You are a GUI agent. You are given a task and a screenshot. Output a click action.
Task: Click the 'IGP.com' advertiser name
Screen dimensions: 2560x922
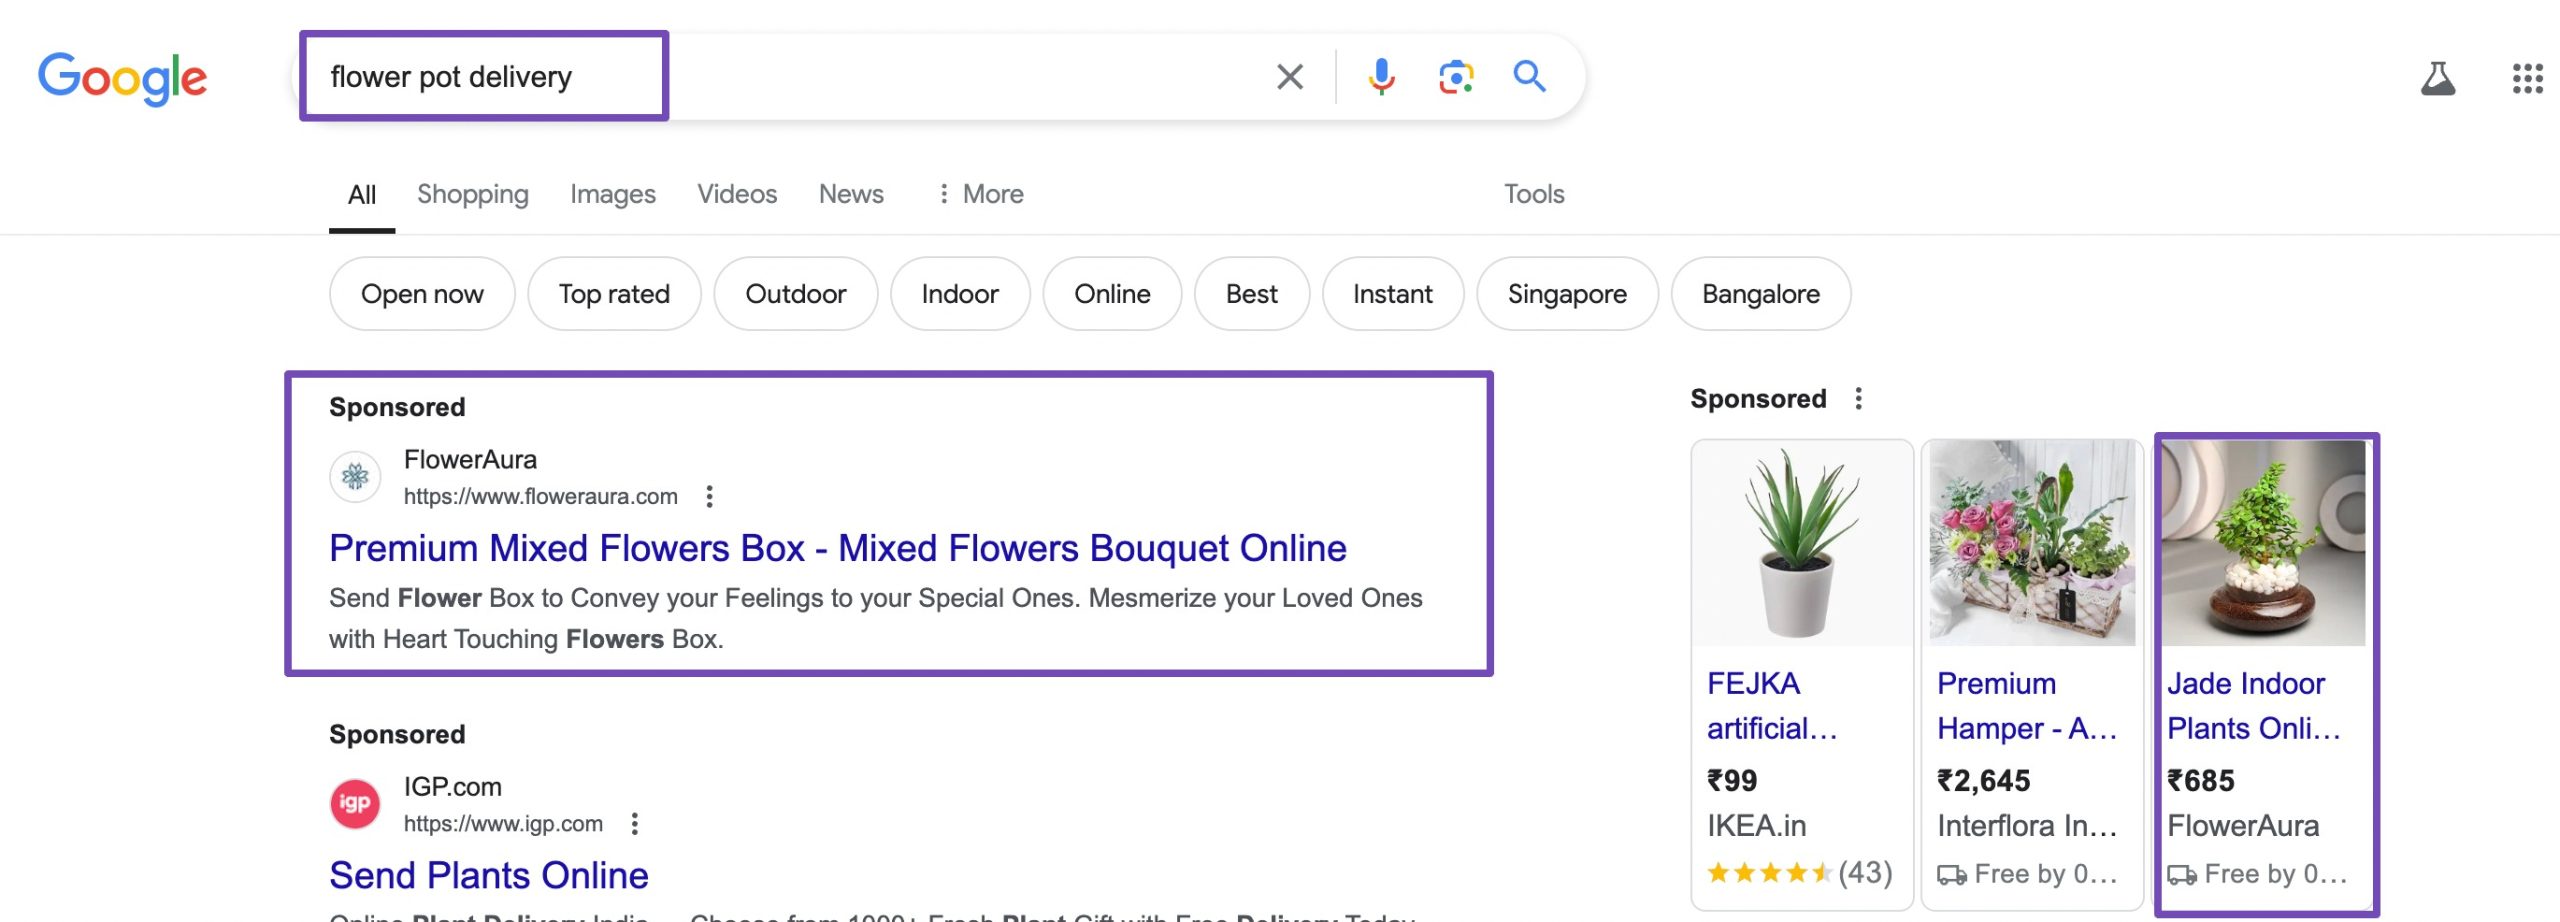point(452,787)
